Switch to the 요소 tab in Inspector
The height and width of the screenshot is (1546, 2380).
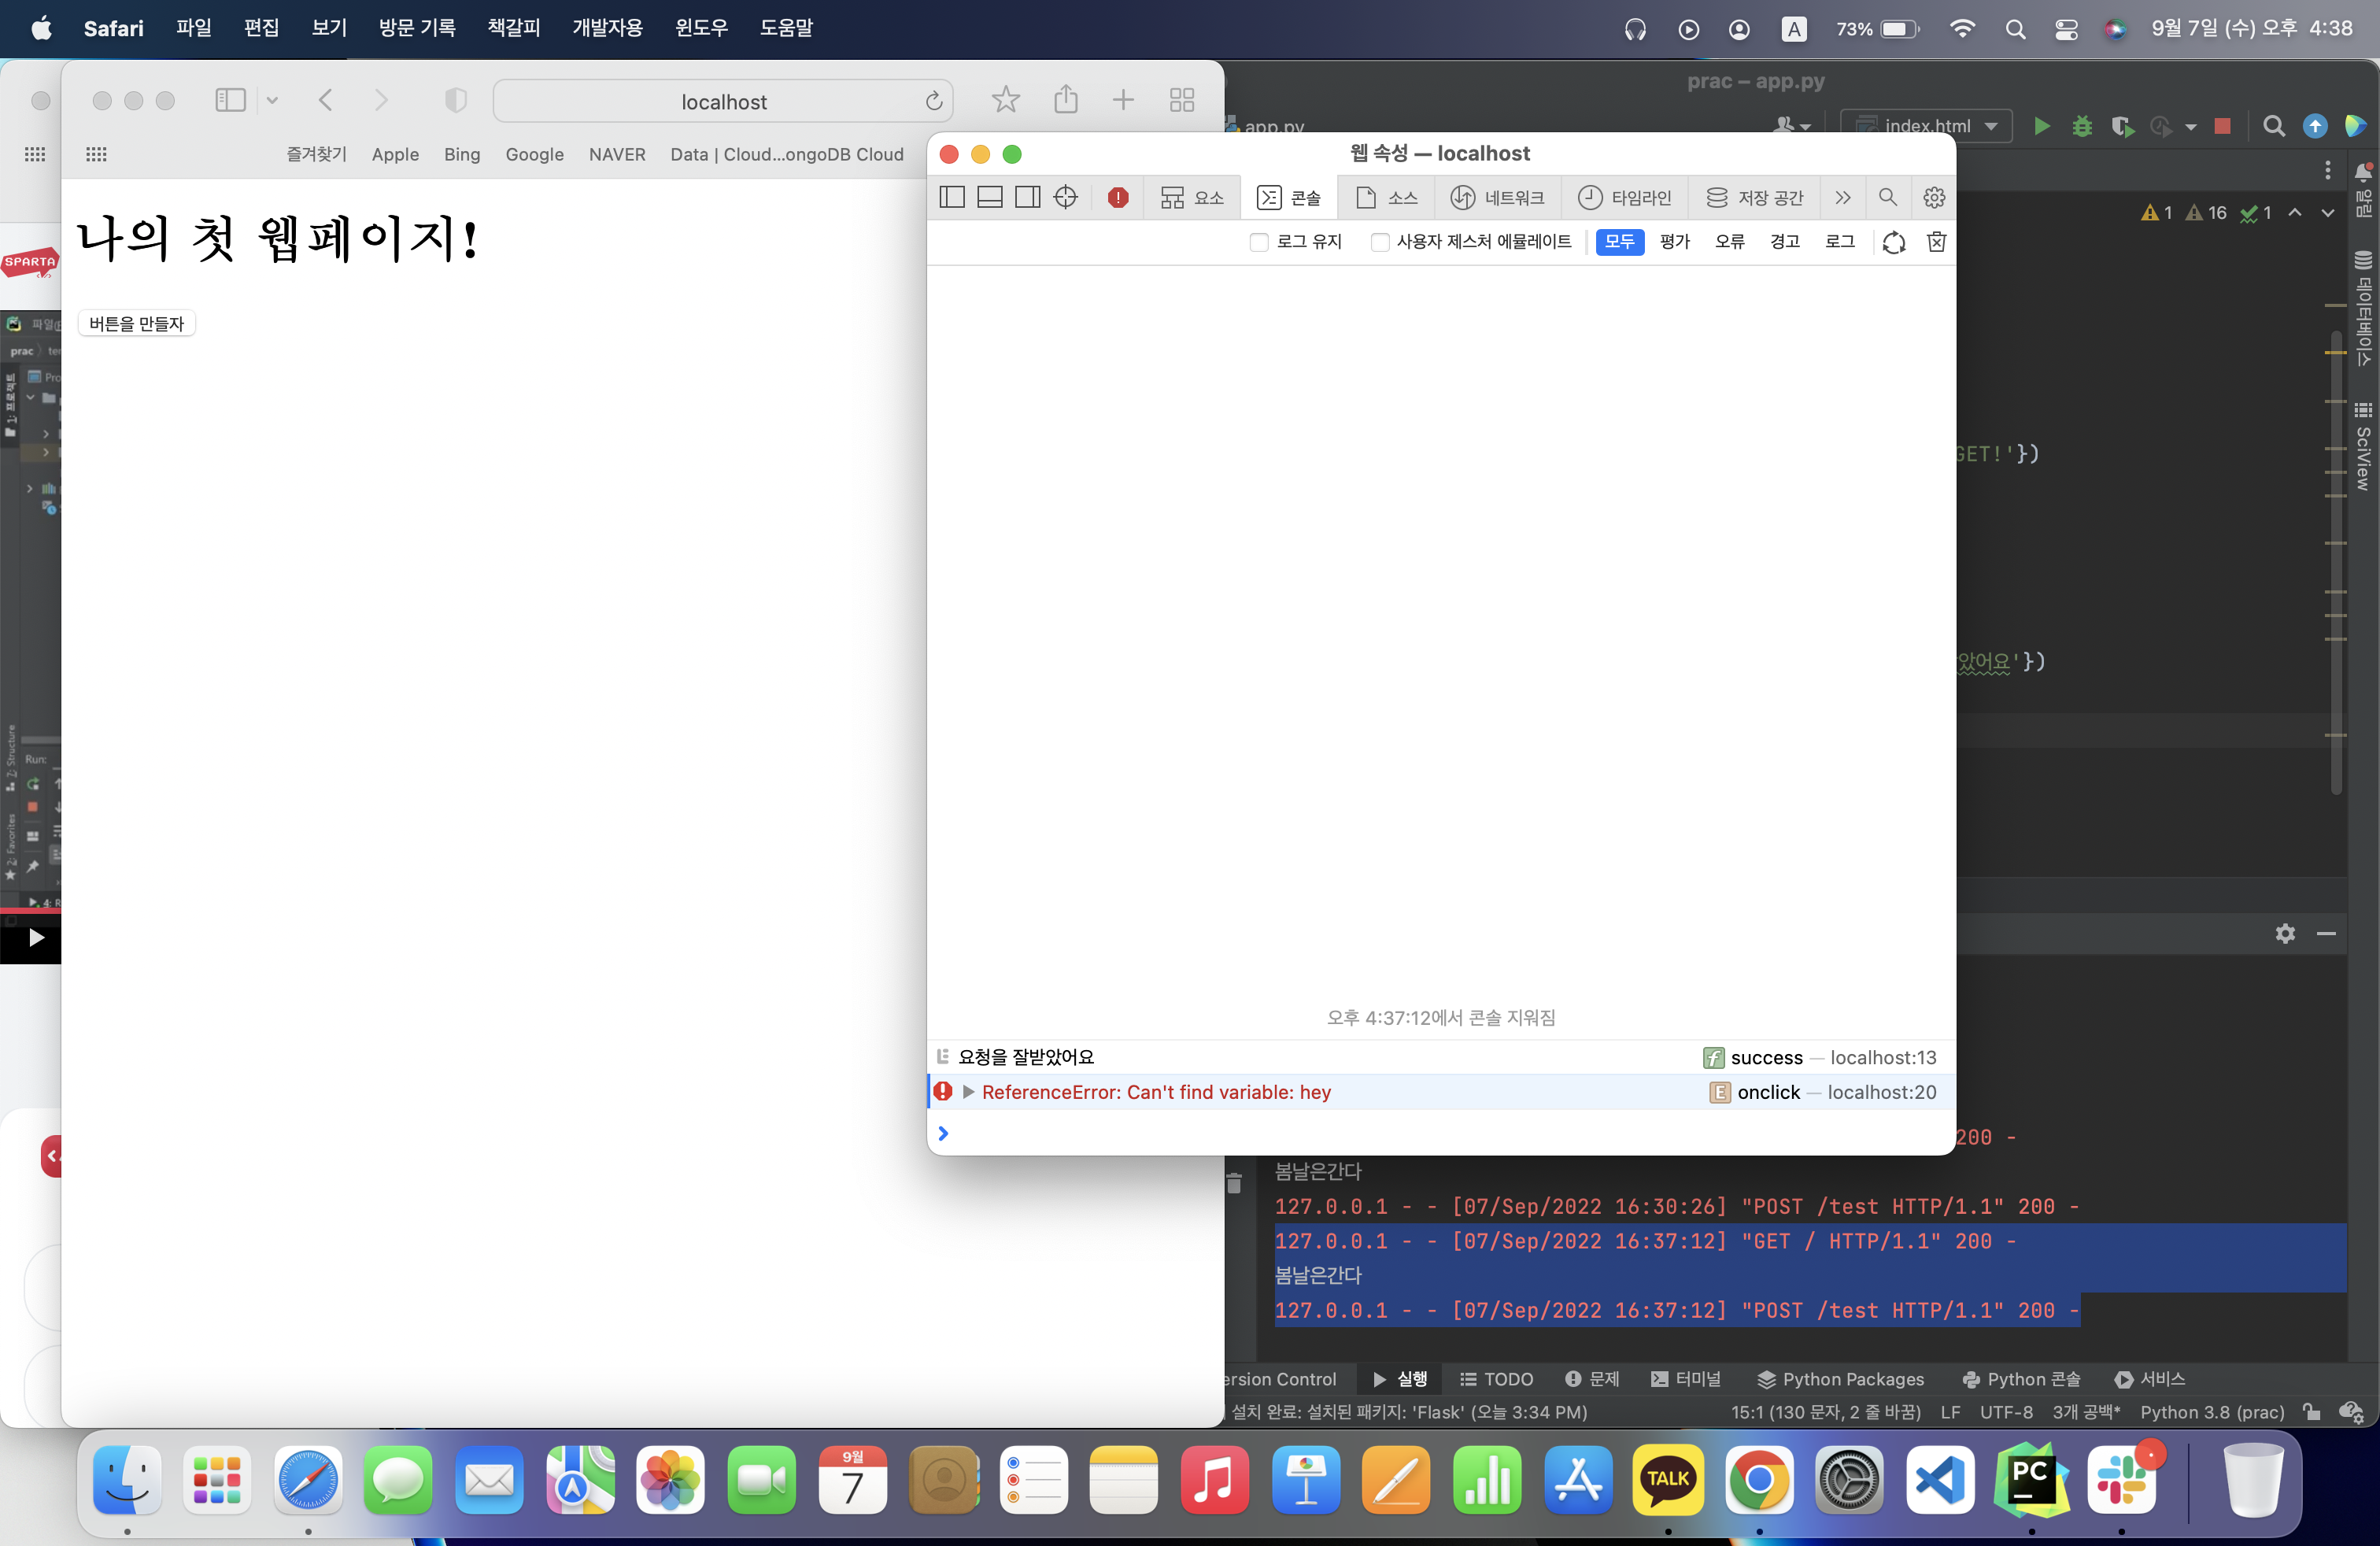click(x=1193, y=198)
